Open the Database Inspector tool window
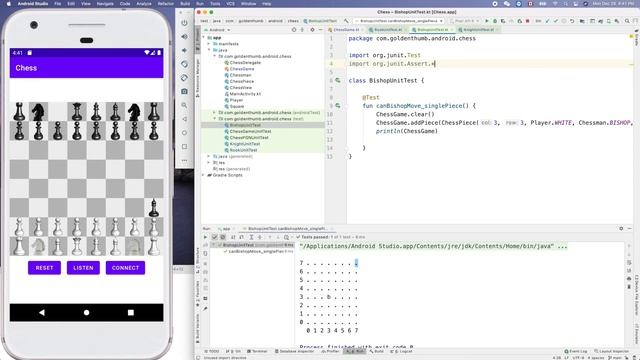The image size is (640, 360). [294, 351]
